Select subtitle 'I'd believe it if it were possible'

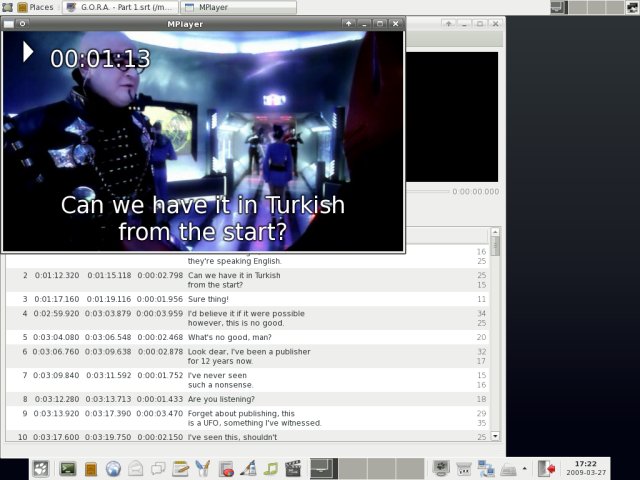(247, 318)
